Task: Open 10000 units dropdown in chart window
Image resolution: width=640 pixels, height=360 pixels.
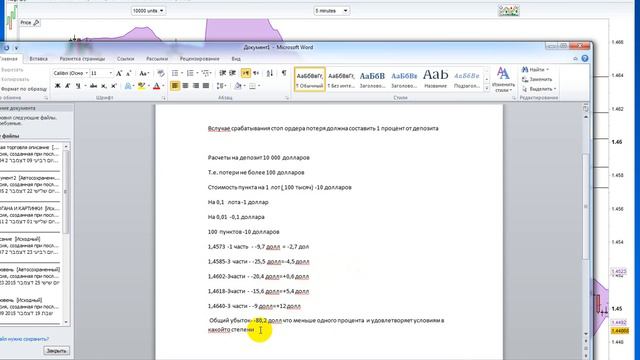Action: (148, 11)
